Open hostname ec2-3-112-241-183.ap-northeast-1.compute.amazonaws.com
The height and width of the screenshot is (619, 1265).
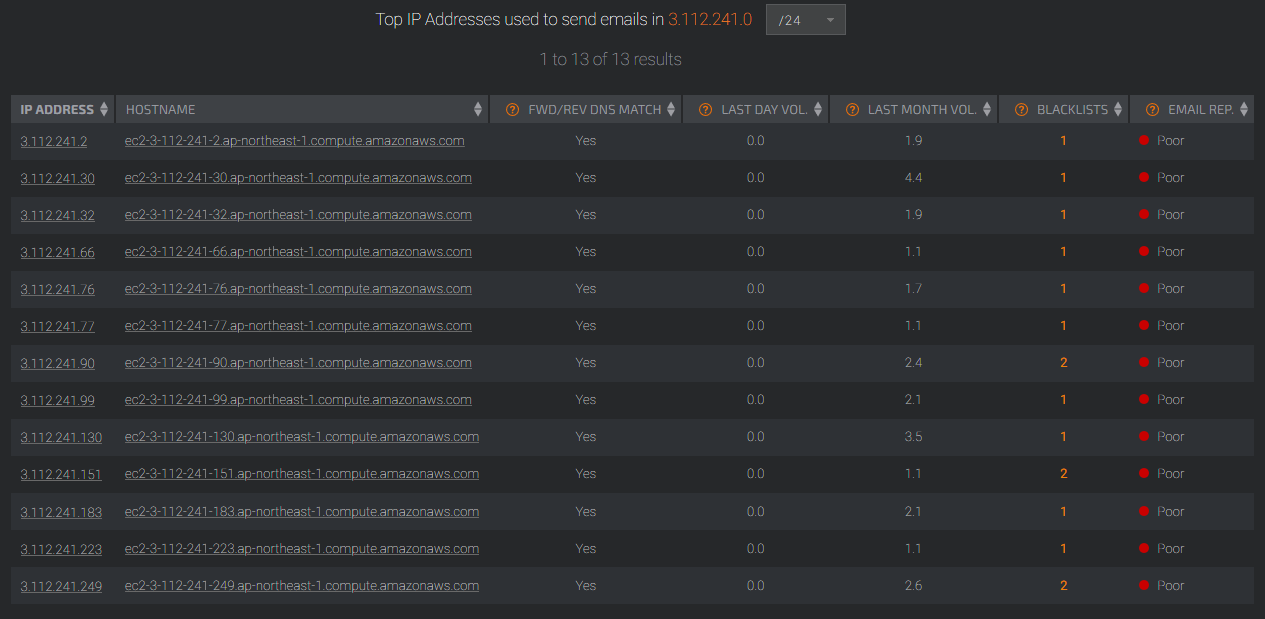[301, 512]
